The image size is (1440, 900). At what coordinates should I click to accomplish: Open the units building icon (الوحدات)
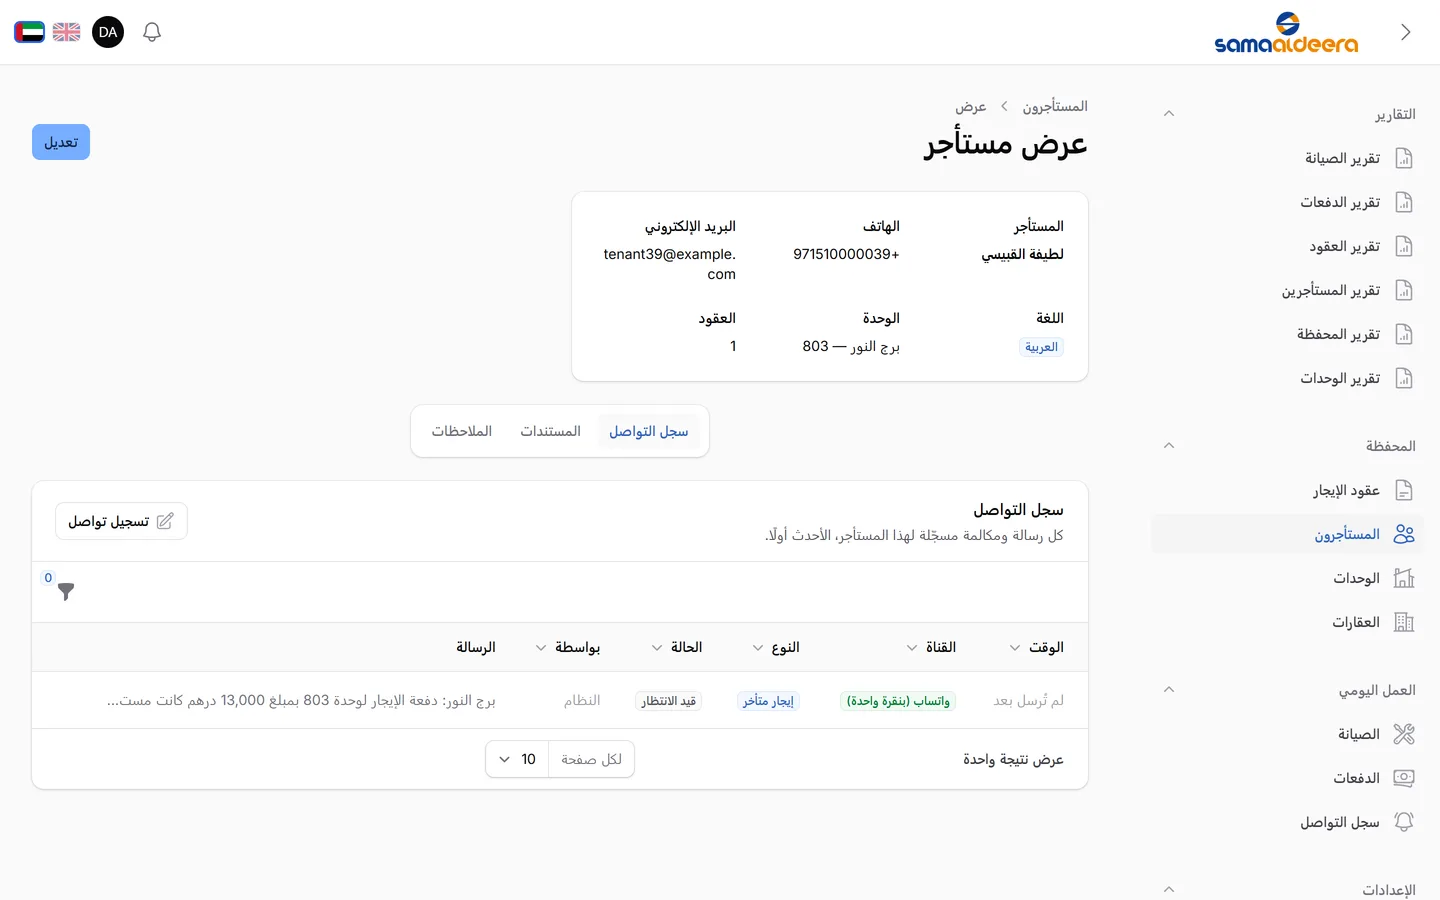tap(1404, 578)
